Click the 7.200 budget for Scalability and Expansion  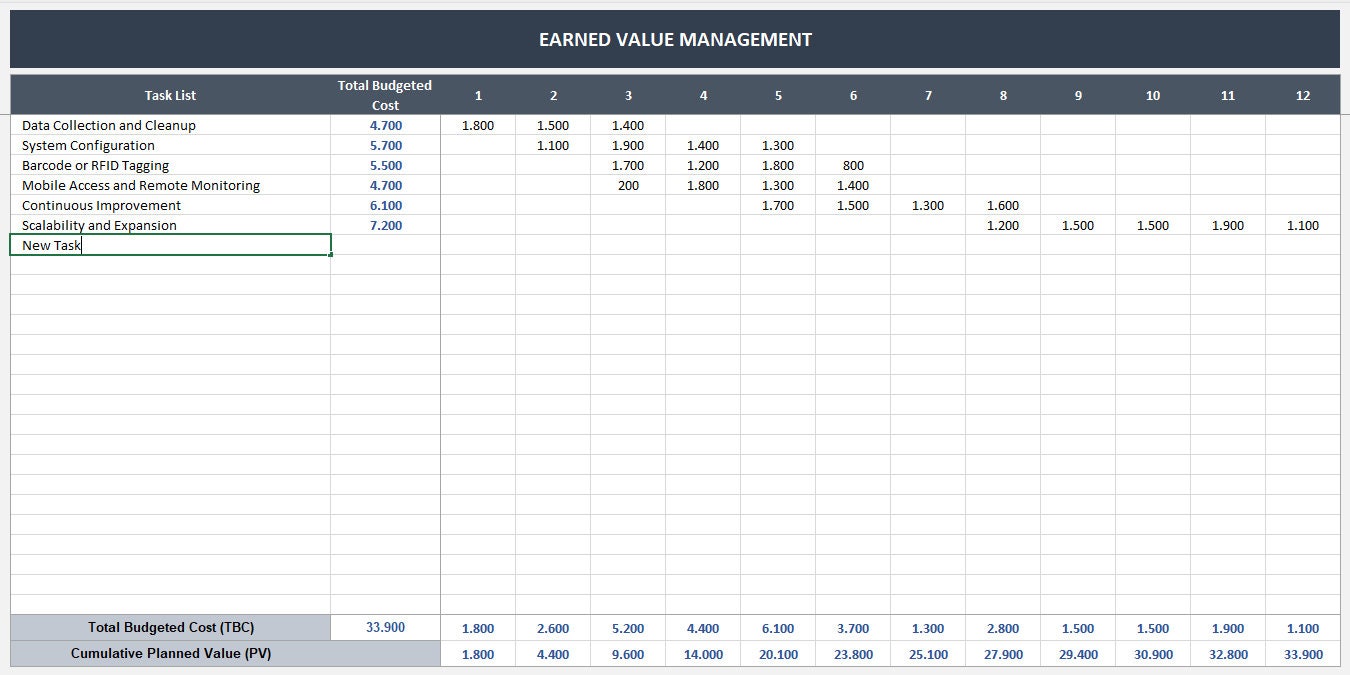tap(385, 225)
